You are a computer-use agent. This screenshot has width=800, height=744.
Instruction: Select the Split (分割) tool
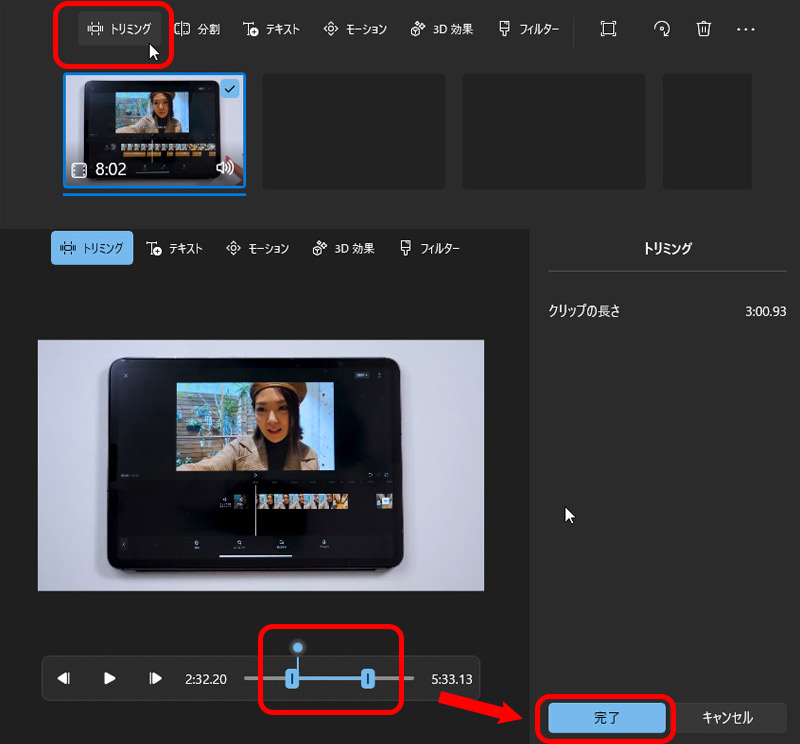coord(198,29)
